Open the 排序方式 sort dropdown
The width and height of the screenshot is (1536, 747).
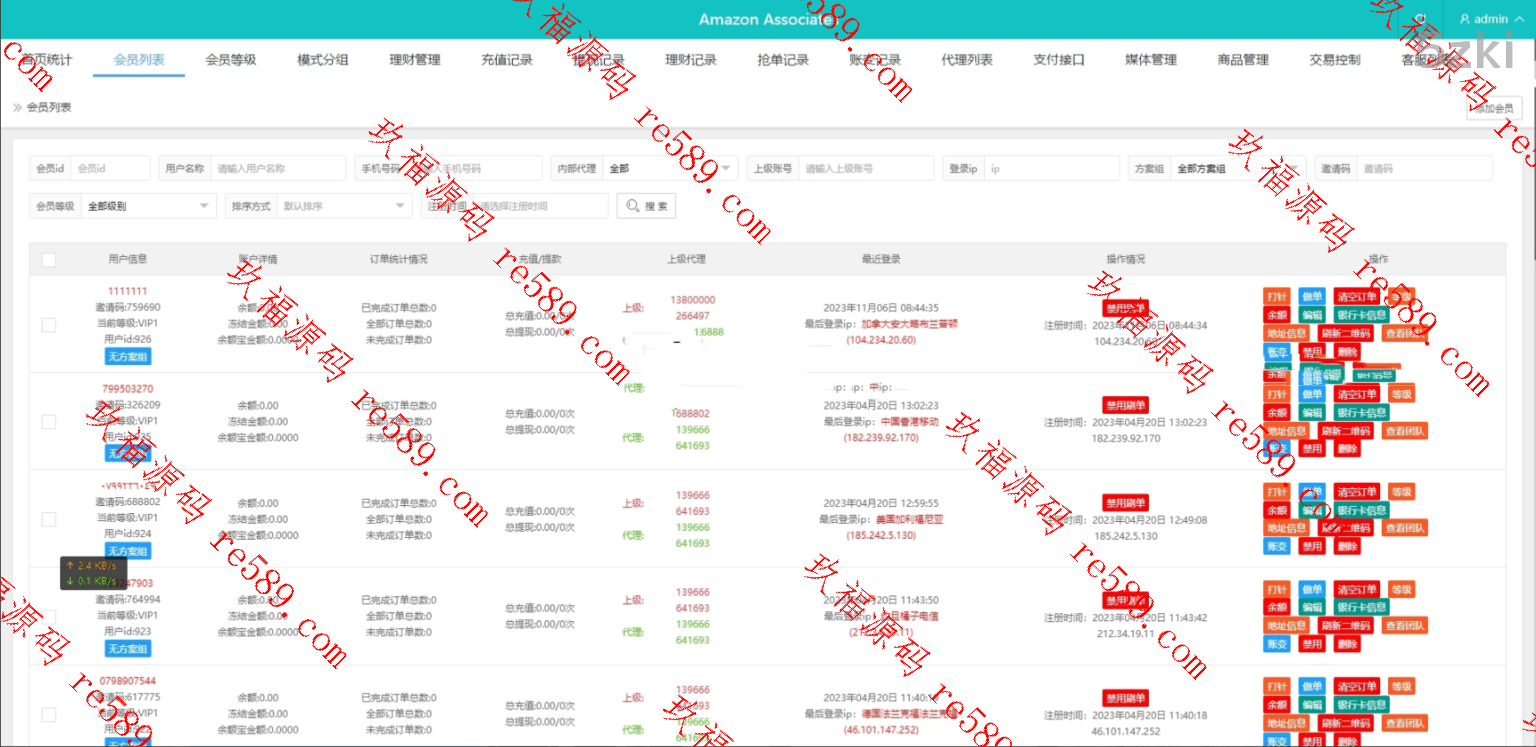[x=343, y=206]
